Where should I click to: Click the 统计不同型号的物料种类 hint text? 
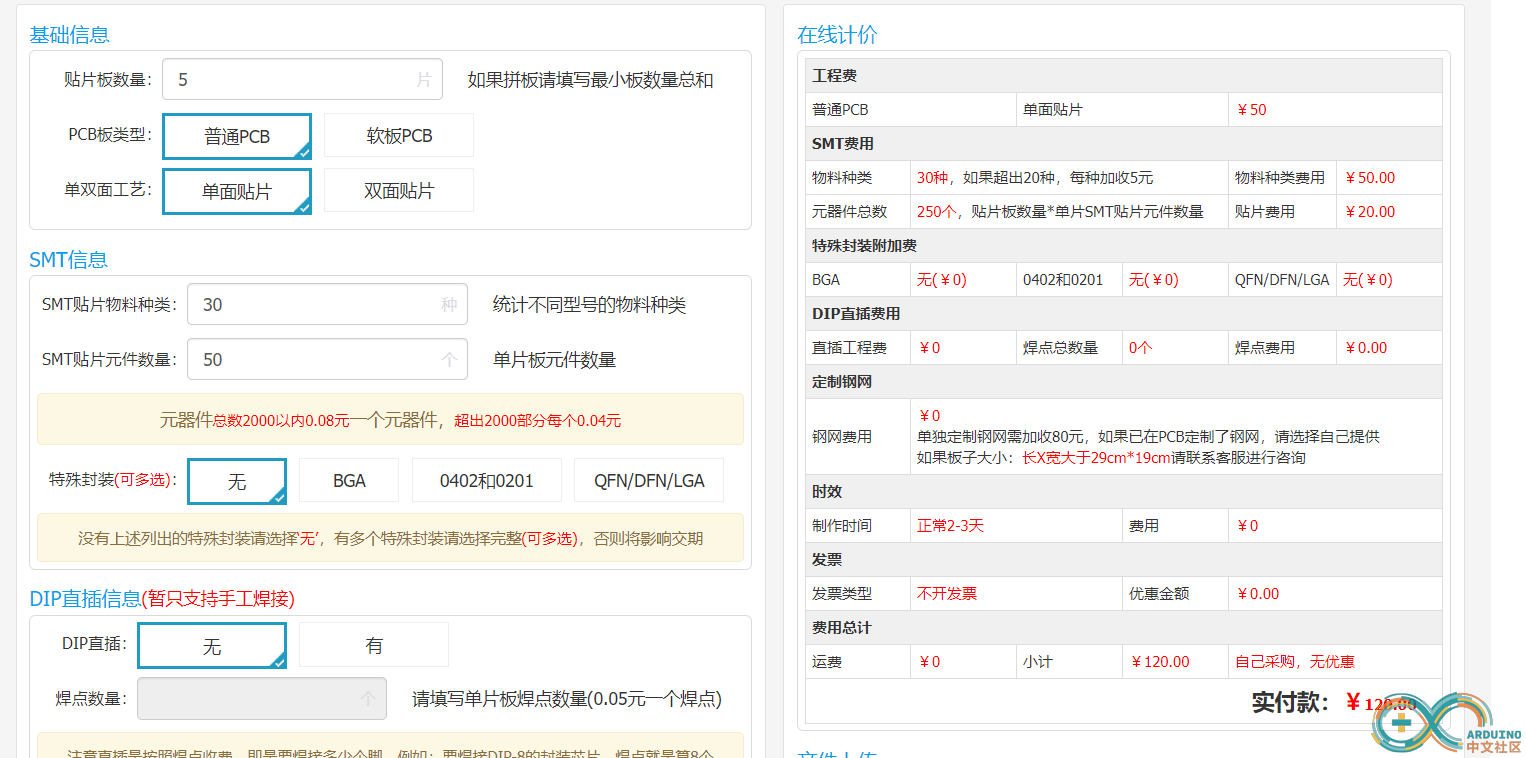tap(589, 305)
